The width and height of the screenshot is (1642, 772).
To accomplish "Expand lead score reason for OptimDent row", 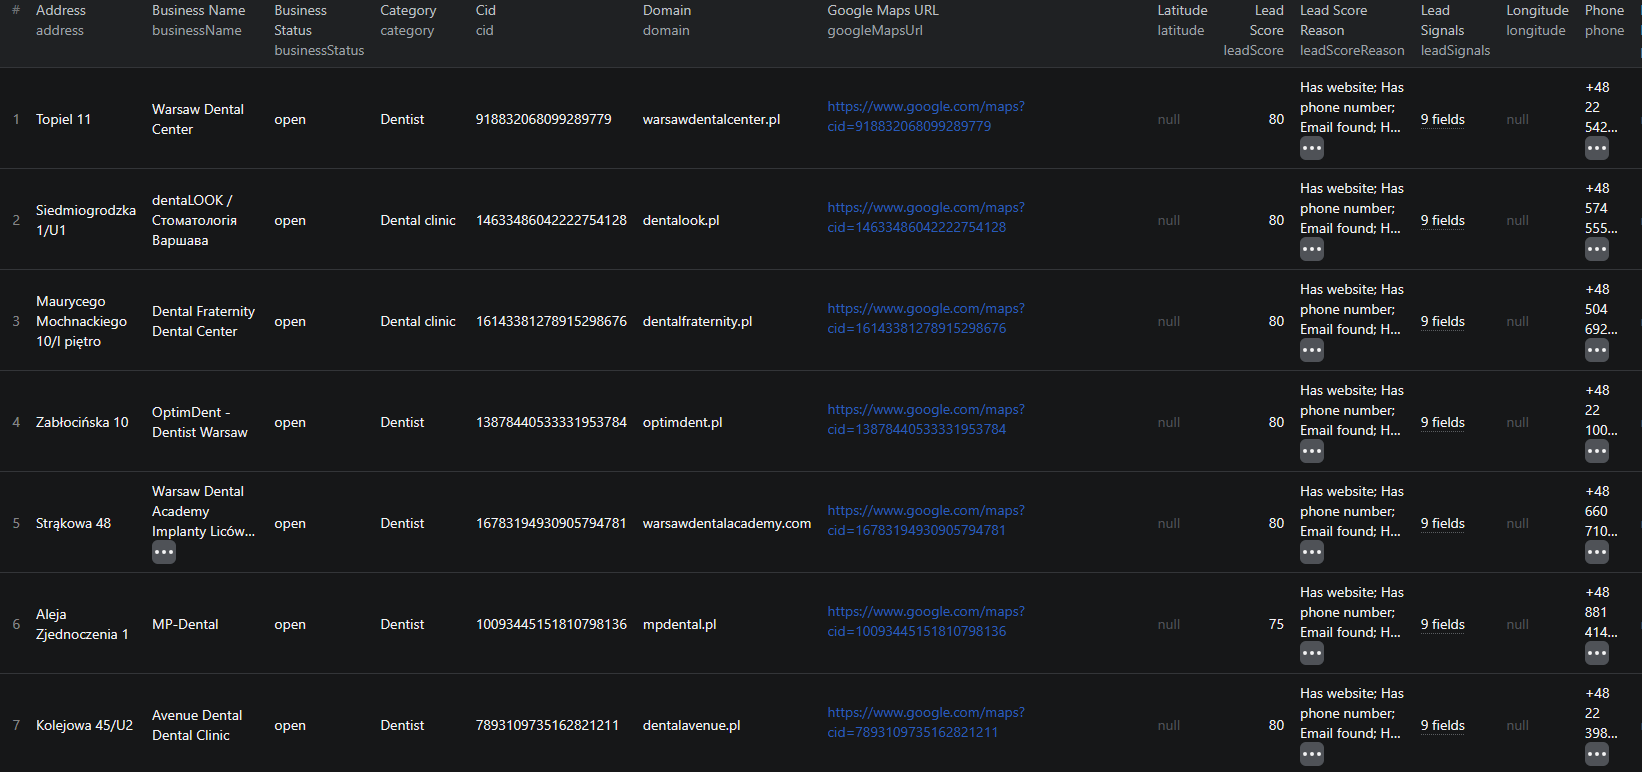I will 1311,451.
